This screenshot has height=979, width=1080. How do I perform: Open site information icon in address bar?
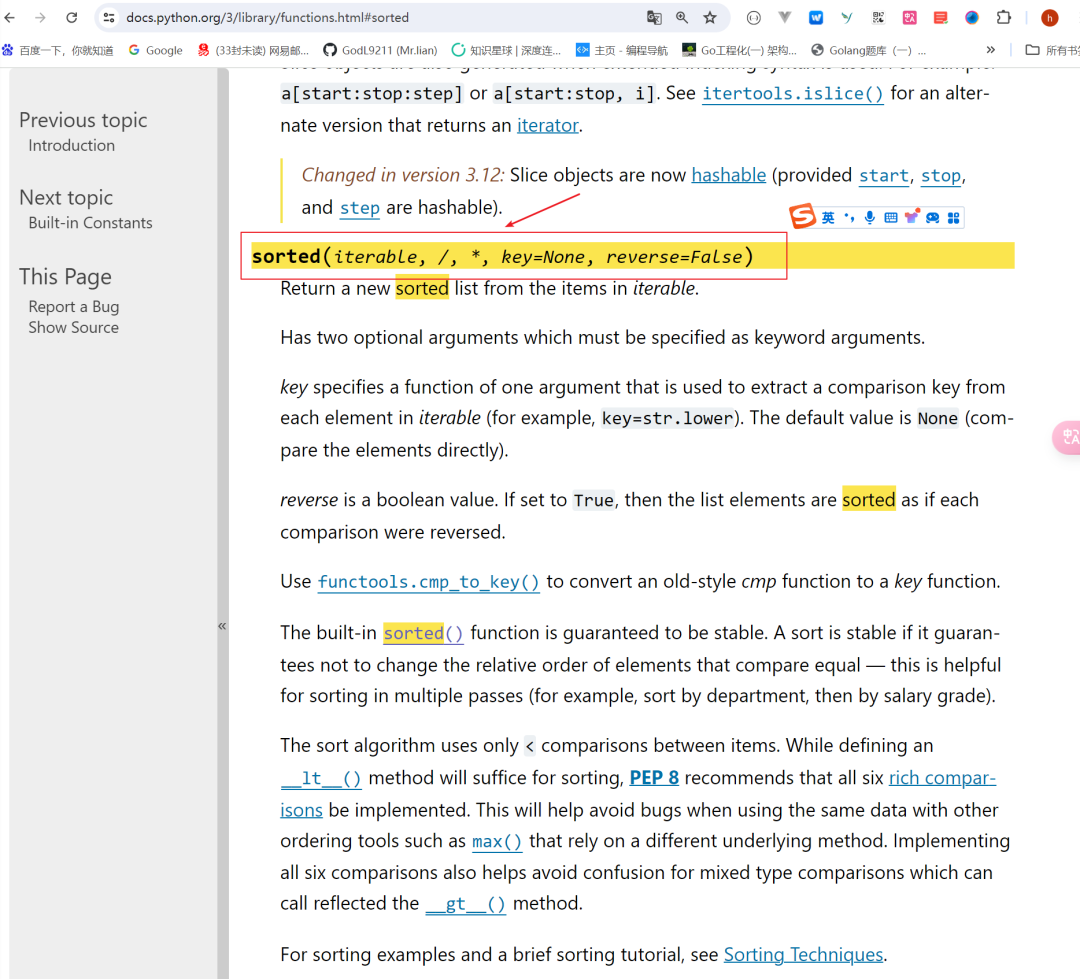pyautogui.click(x=109, y=17)
